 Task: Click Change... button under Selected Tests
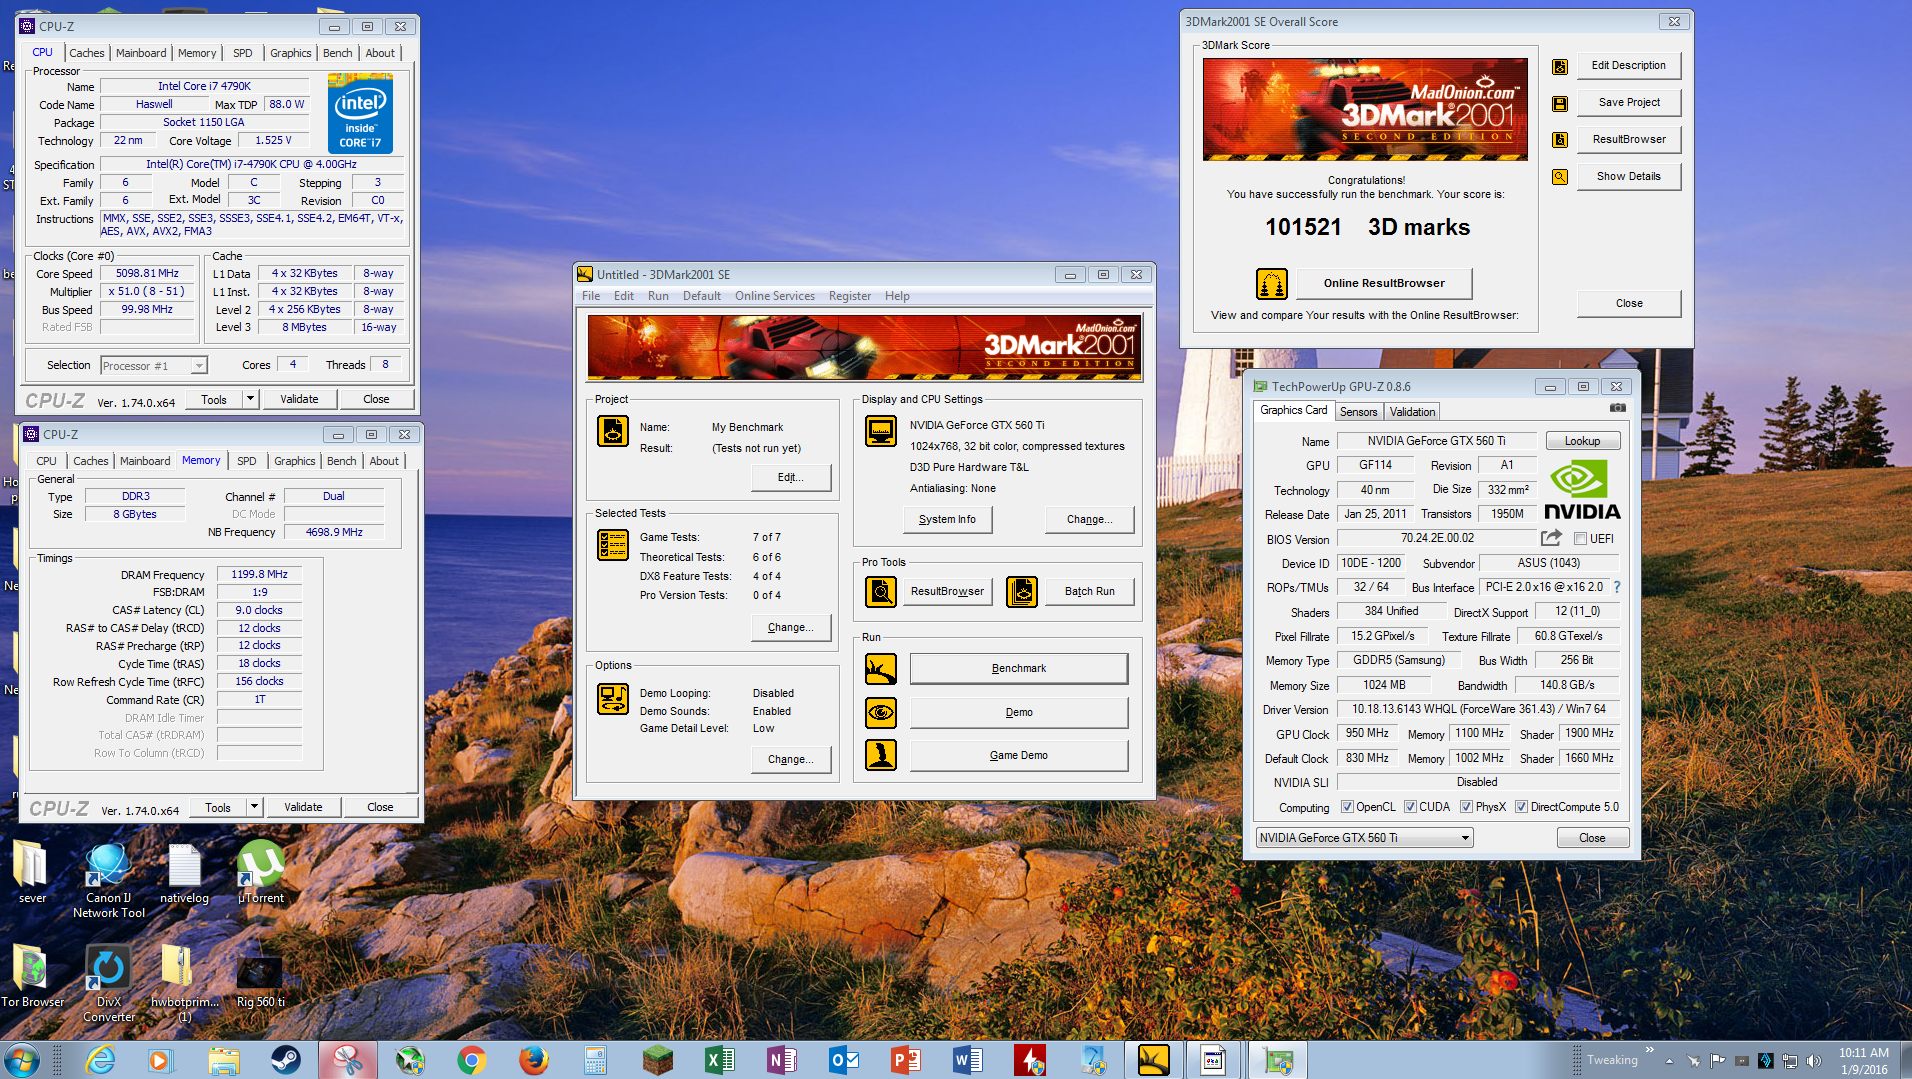coord(790,628)
